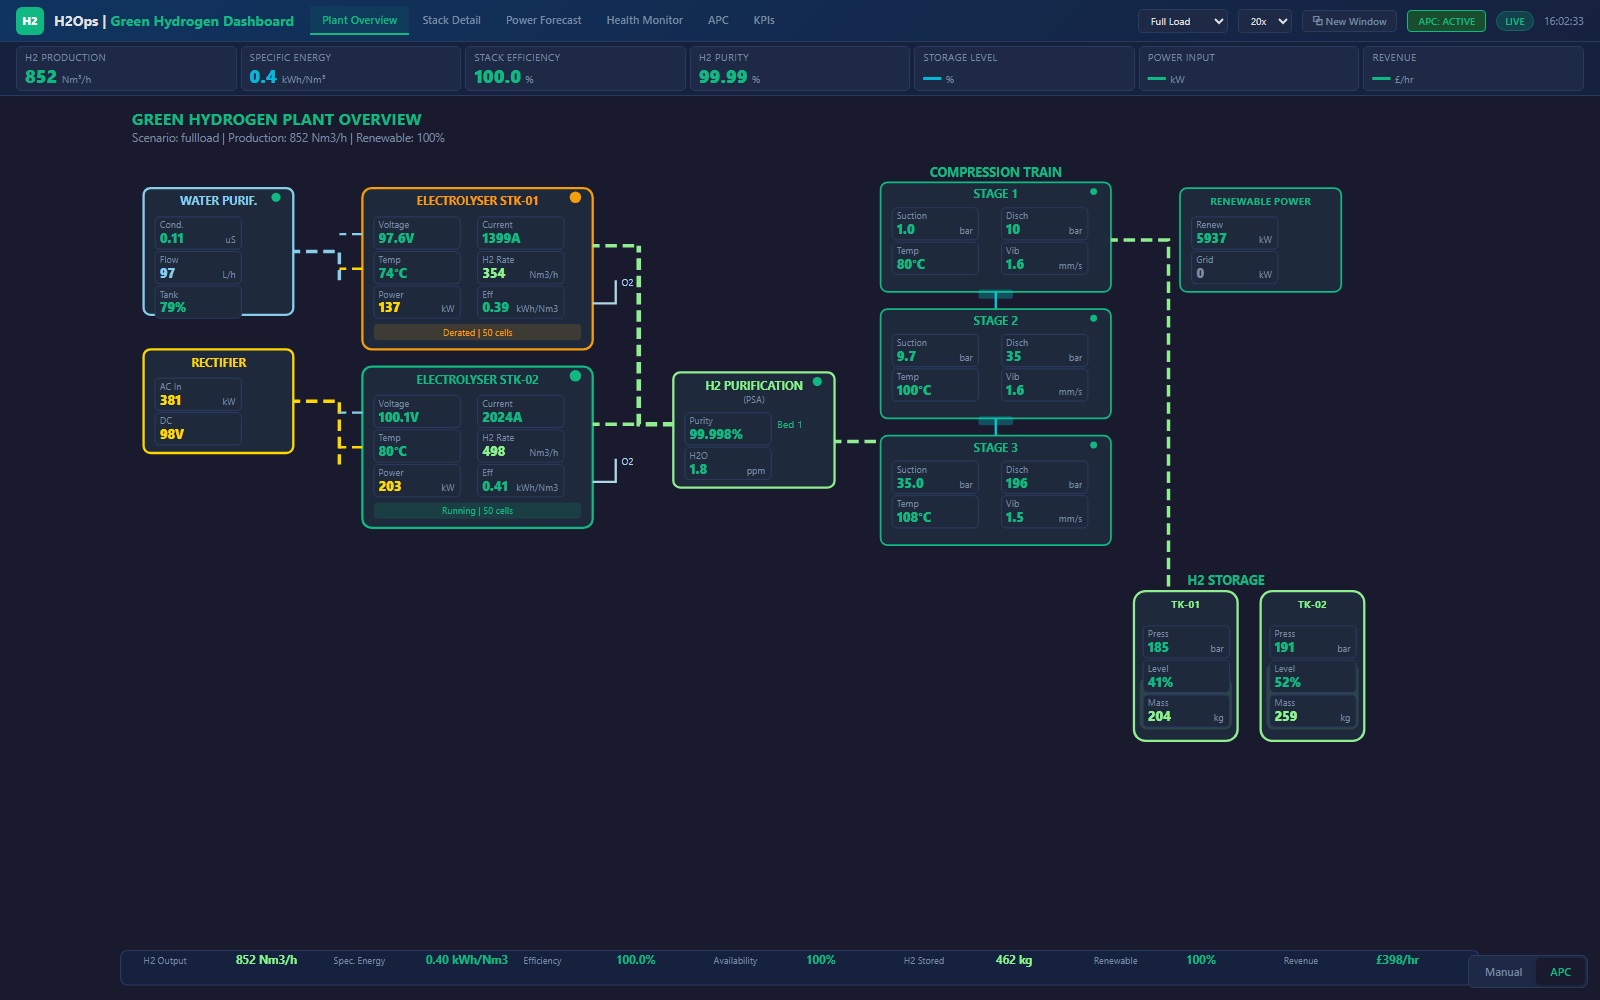Click the Level 52% bar on tank TK-02
Image resolution: width=1600 pixels, height=1000 pixels.
1312,676
